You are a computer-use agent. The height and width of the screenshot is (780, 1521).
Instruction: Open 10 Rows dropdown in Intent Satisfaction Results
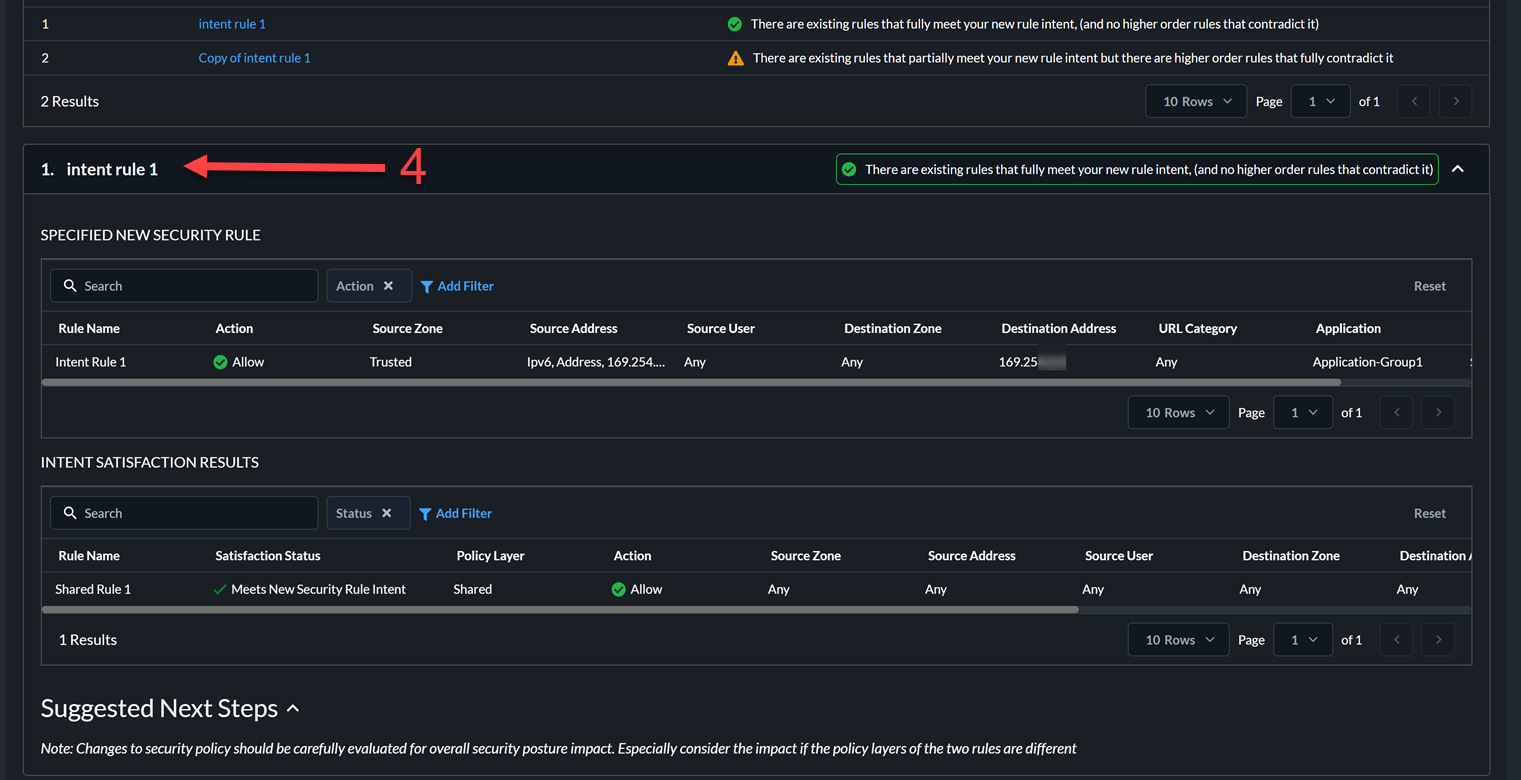[x=1178, y=640]
